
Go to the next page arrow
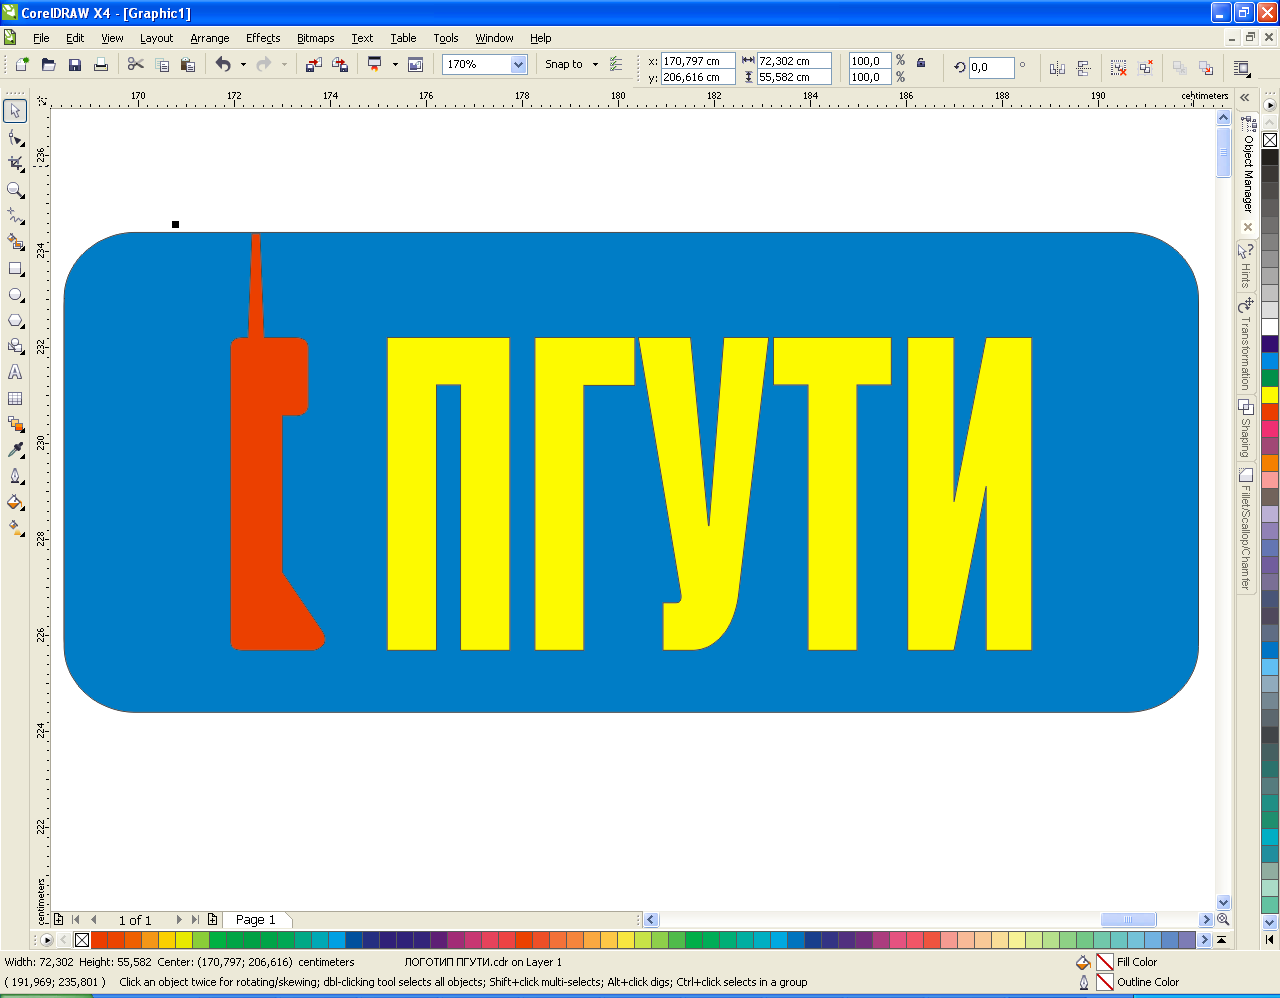pyautogui.click(x=179, y=920)
